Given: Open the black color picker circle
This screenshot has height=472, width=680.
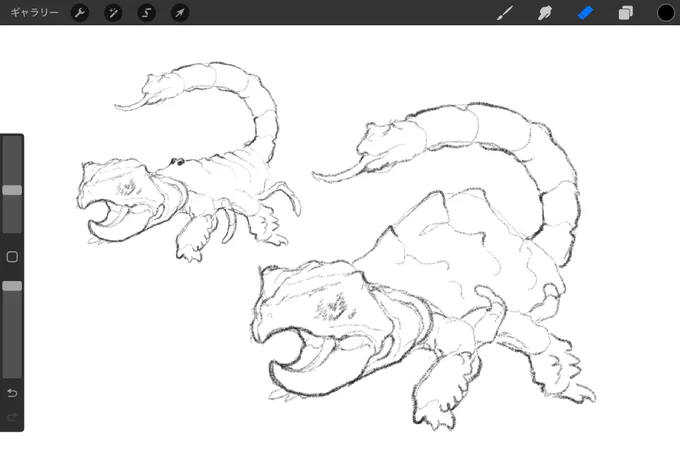Looking at the screenshot, I should tap(665, 13).
